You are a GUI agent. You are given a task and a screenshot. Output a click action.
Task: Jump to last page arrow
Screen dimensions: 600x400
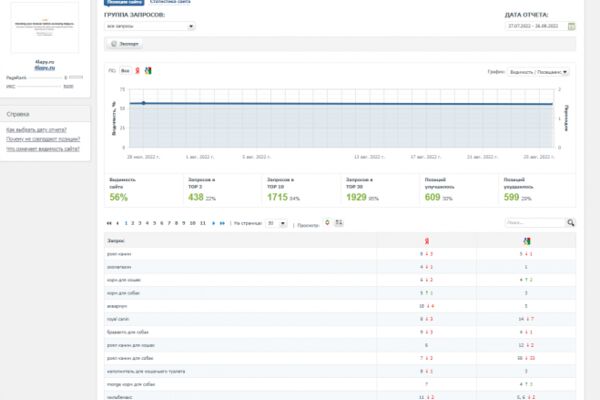[x=222, y=223]
